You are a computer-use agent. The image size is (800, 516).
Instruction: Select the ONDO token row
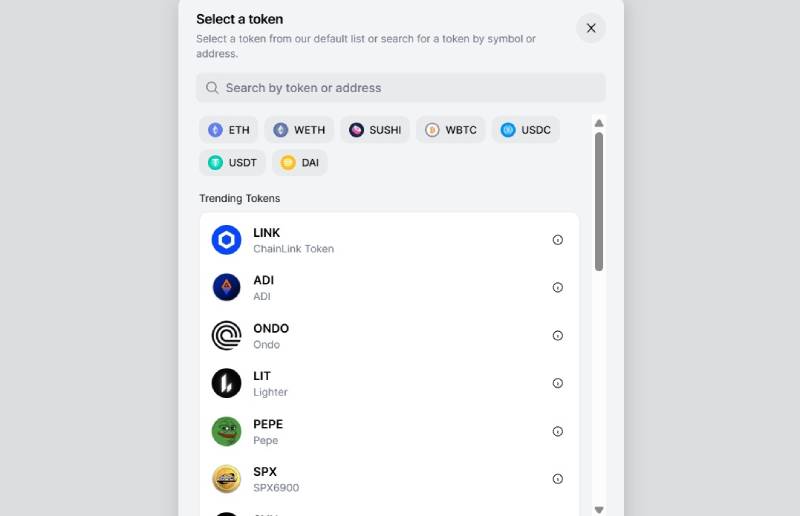coord(389,336)
